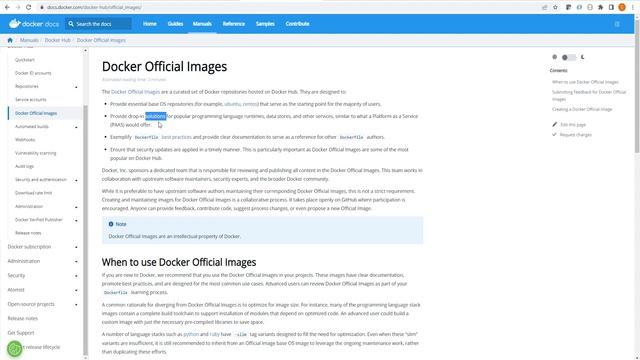
Task: Expand the Atomist section arrow
Action: [76, 290]
